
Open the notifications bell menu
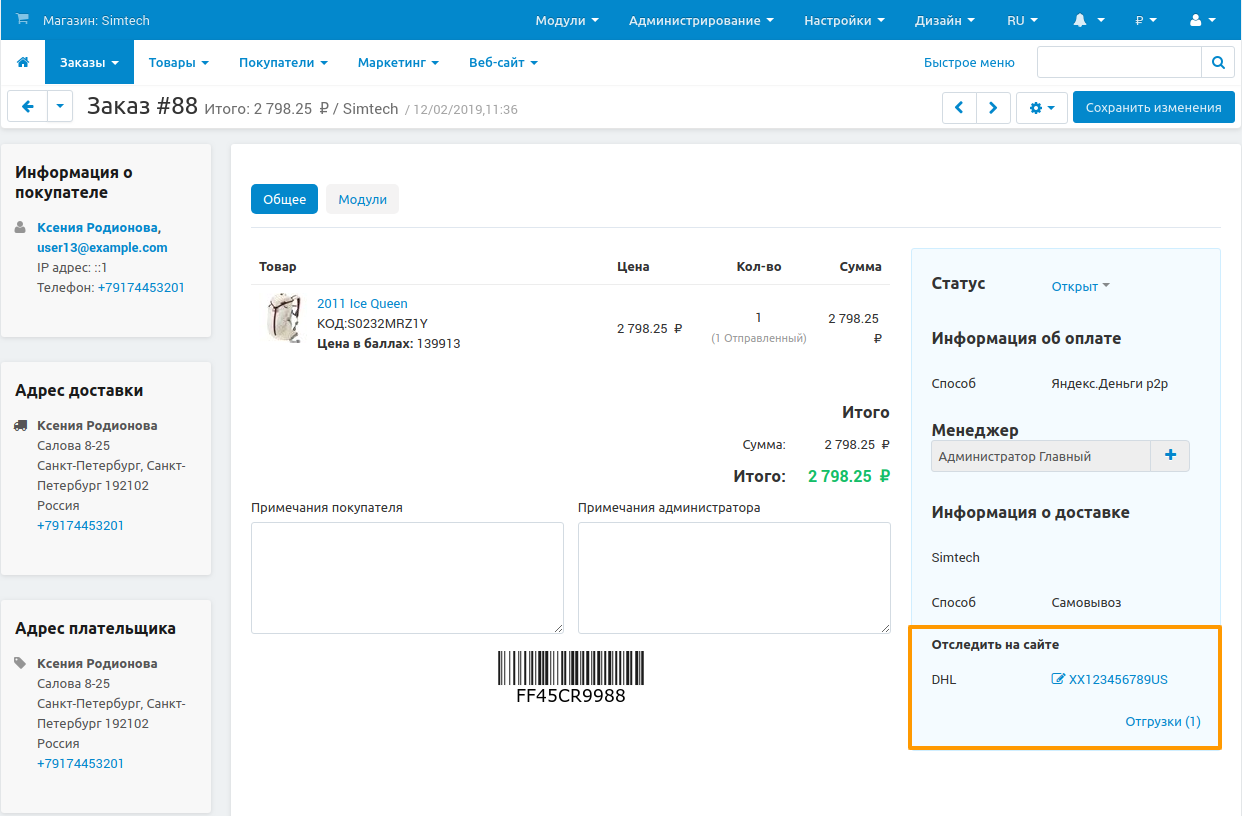[1088, 20]
